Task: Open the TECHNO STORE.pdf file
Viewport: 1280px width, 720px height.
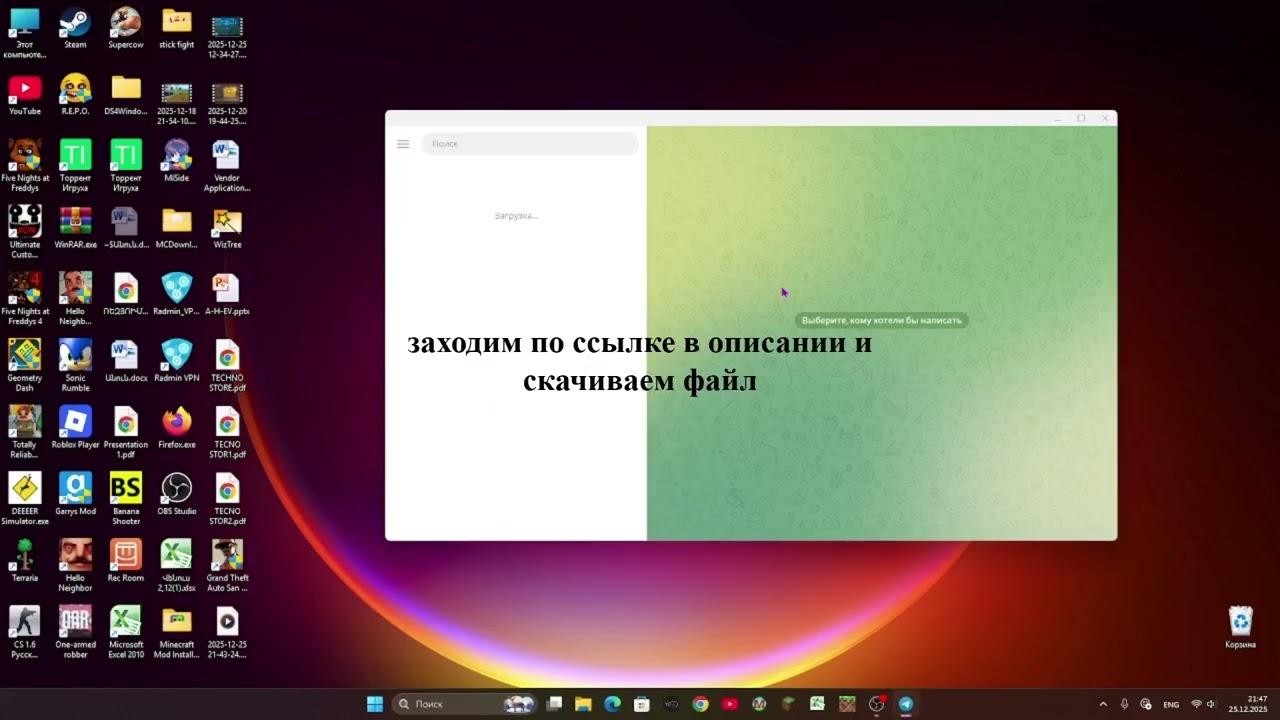Action: click(x=227, y=365)
